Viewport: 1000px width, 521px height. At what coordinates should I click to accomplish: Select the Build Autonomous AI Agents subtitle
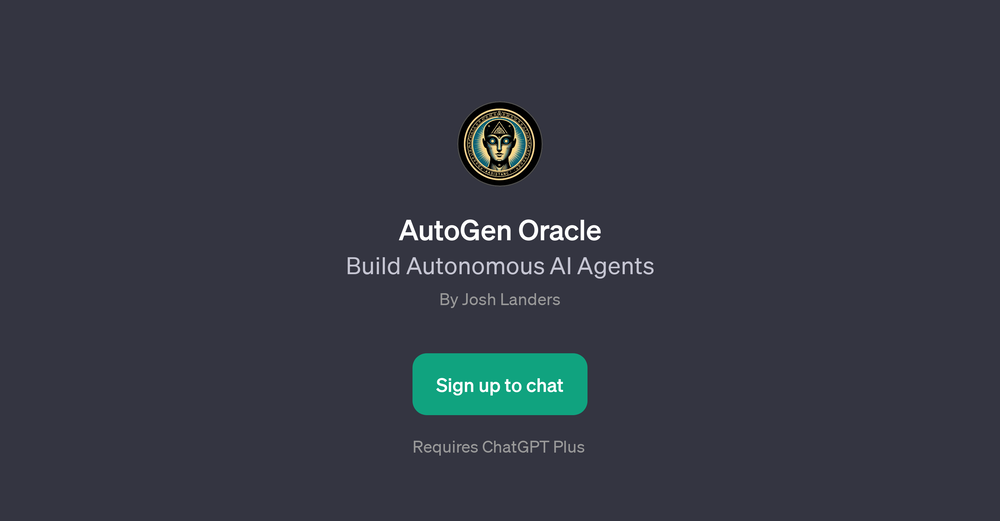coord(500,267)
